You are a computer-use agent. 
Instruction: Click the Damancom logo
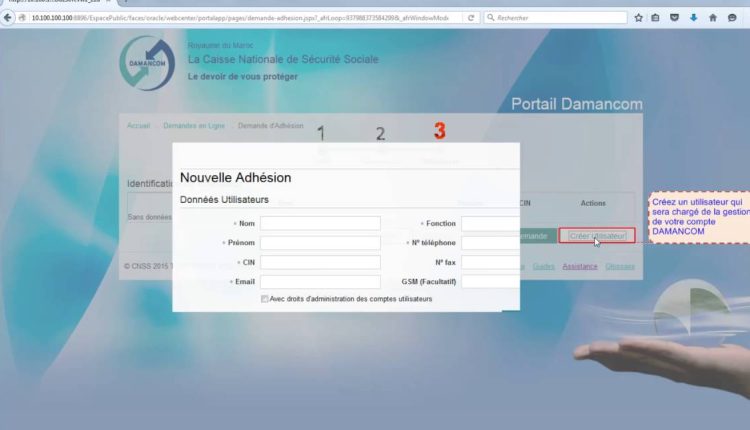147,63
